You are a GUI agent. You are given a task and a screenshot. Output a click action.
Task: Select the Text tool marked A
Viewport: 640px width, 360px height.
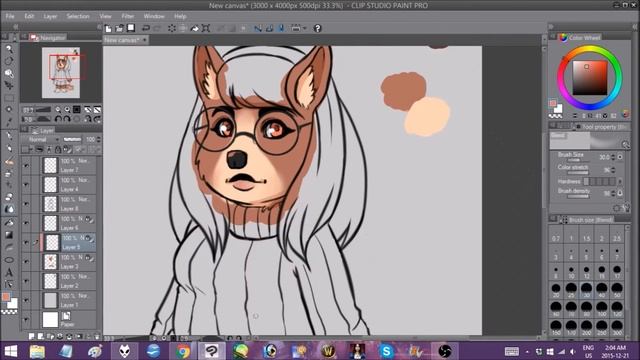point(9,273)
